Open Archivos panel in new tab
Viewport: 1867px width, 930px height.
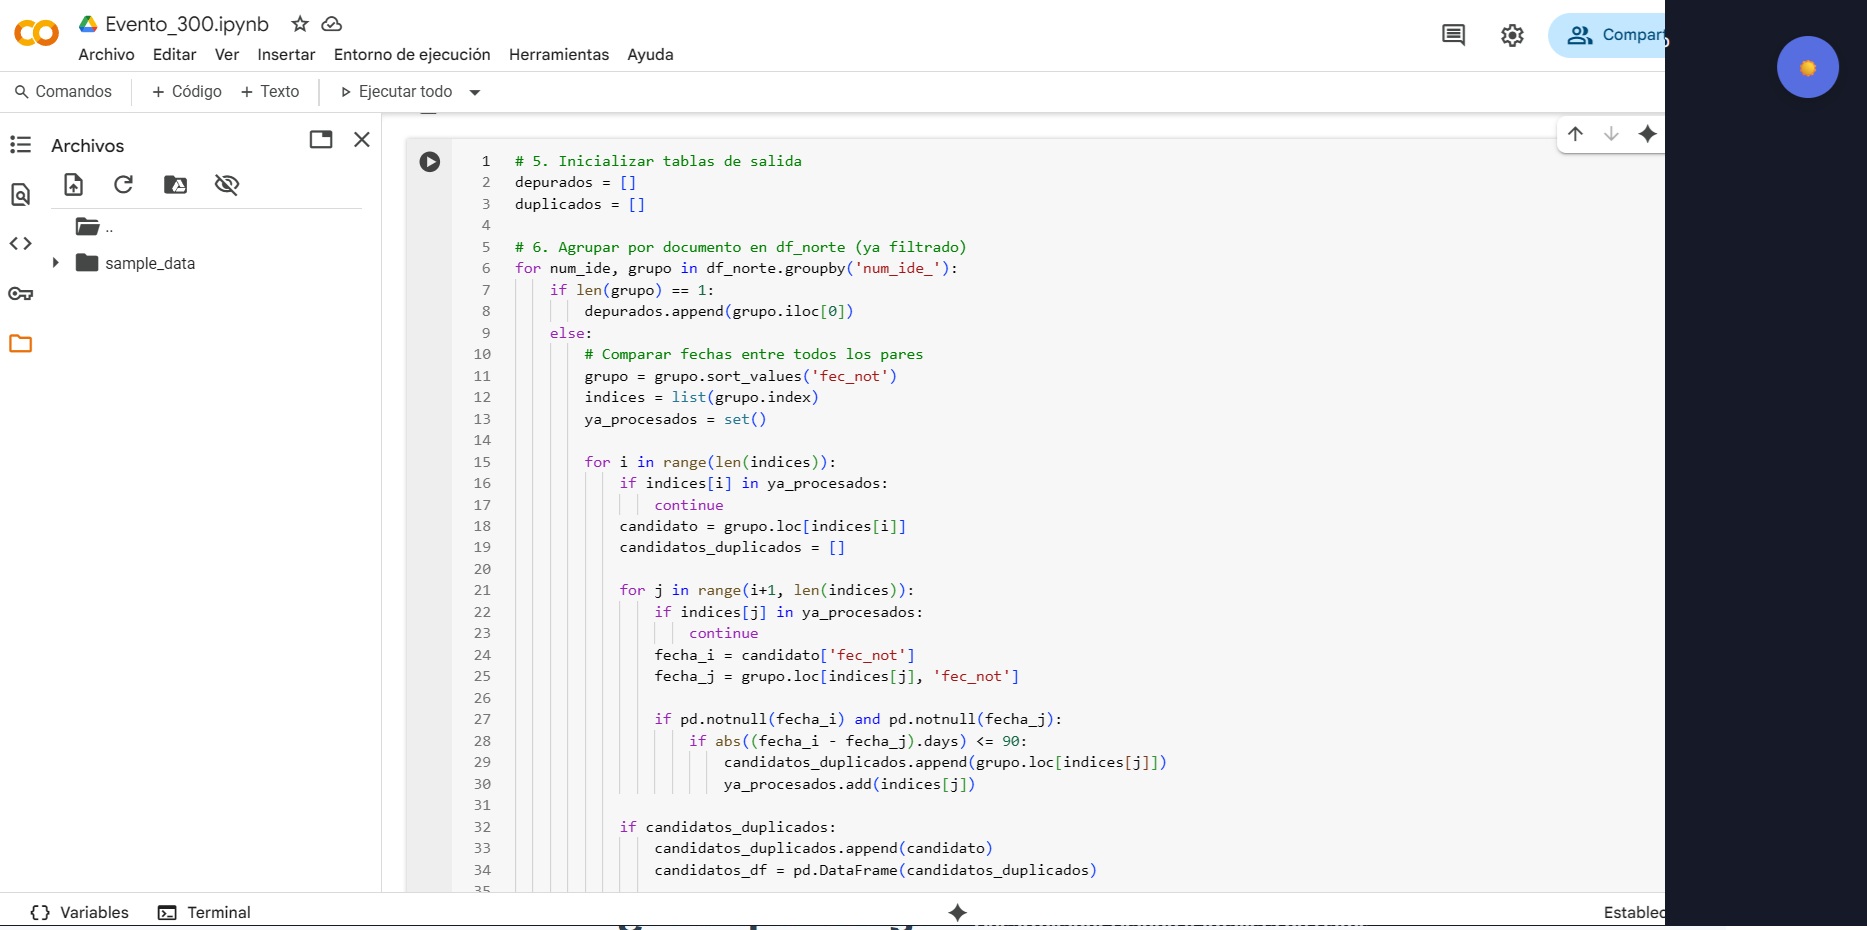[321, 140]
